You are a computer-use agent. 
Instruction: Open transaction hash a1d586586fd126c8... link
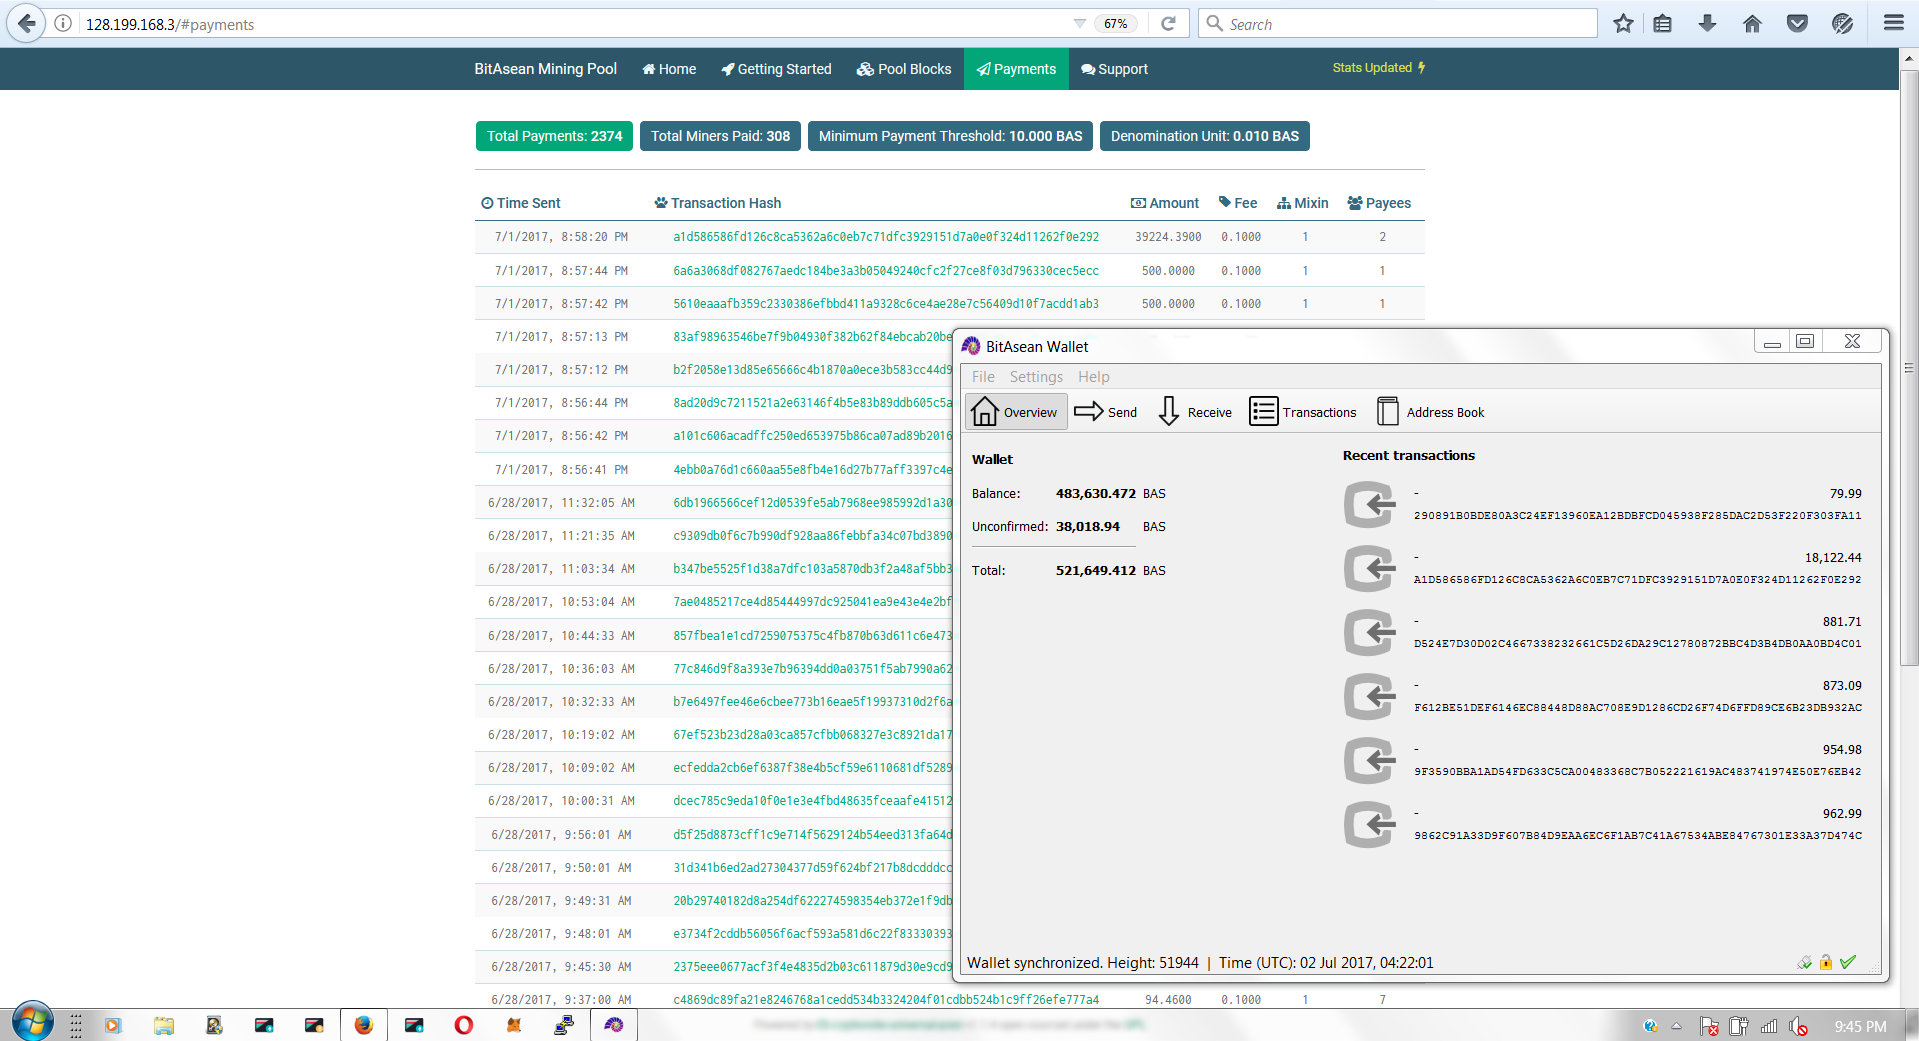886,237
